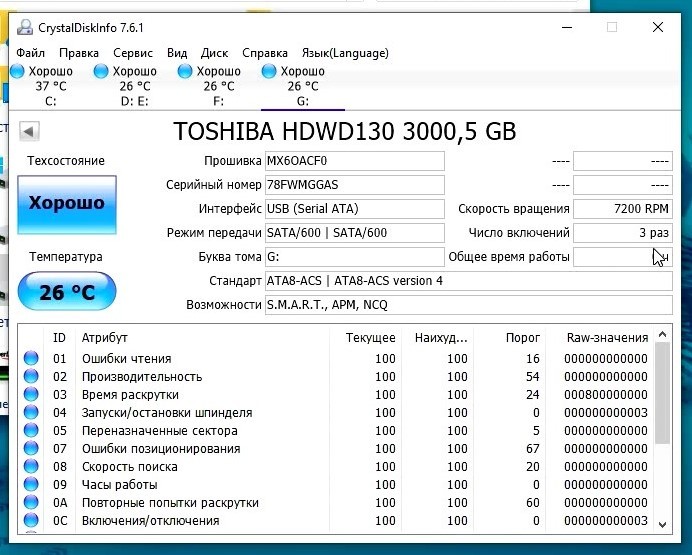Open the Файл menu
The width and height of the screenshot is (692, 555).
[30, 53]
